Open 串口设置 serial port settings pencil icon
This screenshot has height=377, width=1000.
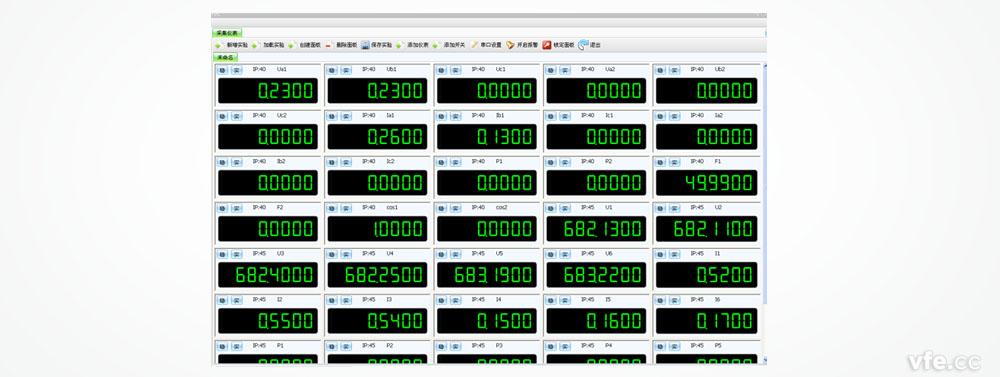click(x=474, y=45)
